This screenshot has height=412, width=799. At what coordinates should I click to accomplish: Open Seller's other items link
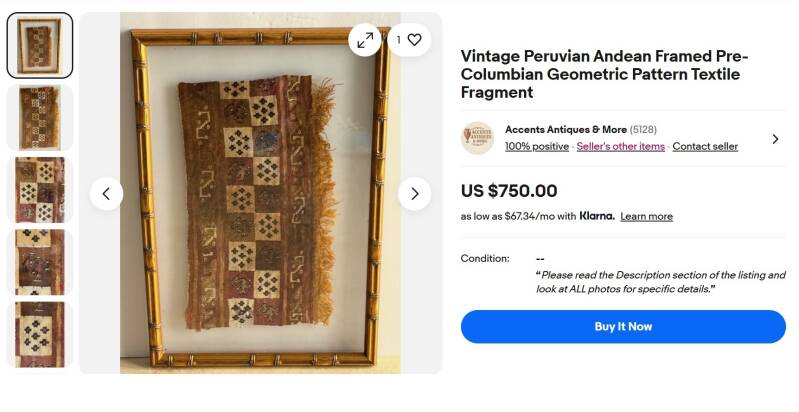click(620, 146)
